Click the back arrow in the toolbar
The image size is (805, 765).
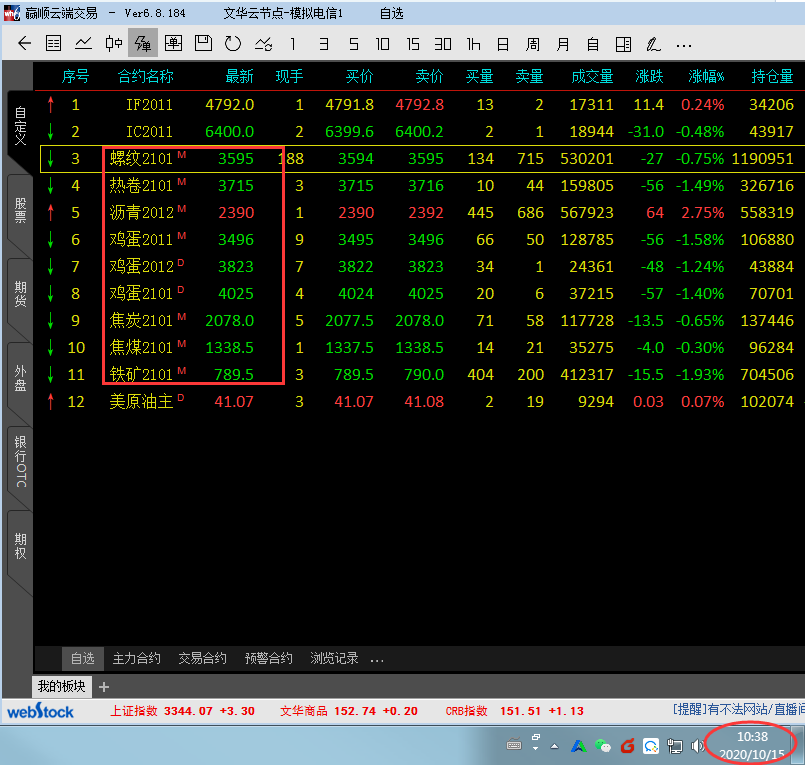tap(25, 44)
